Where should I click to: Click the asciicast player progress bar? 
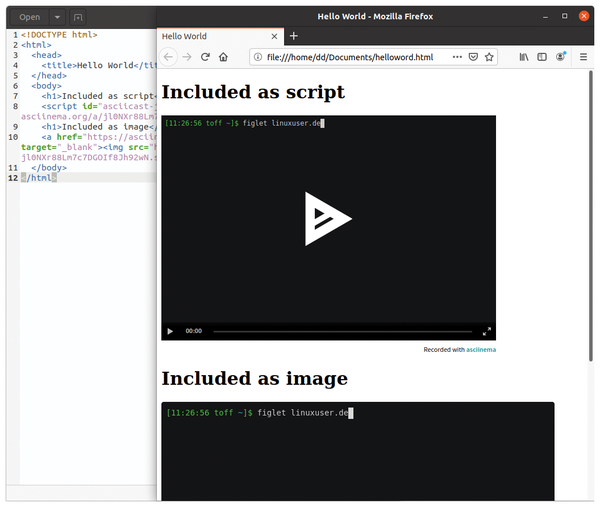(342, 331)
